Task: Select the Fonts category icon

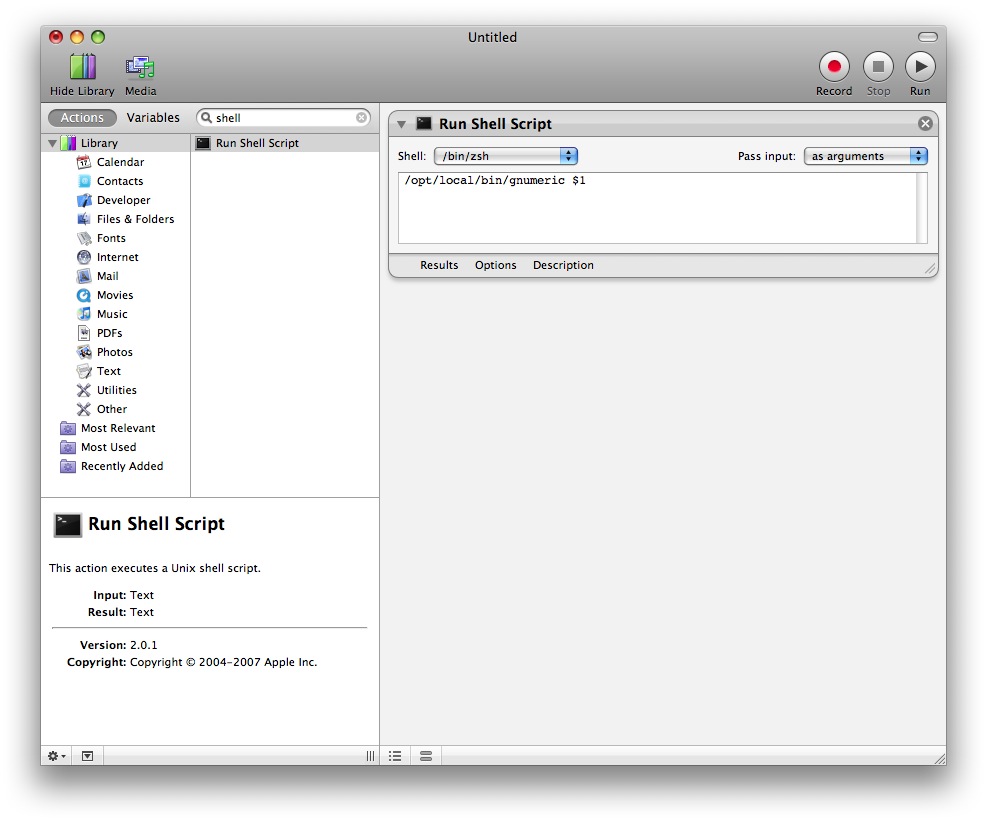Action: [x=84, y=238]
